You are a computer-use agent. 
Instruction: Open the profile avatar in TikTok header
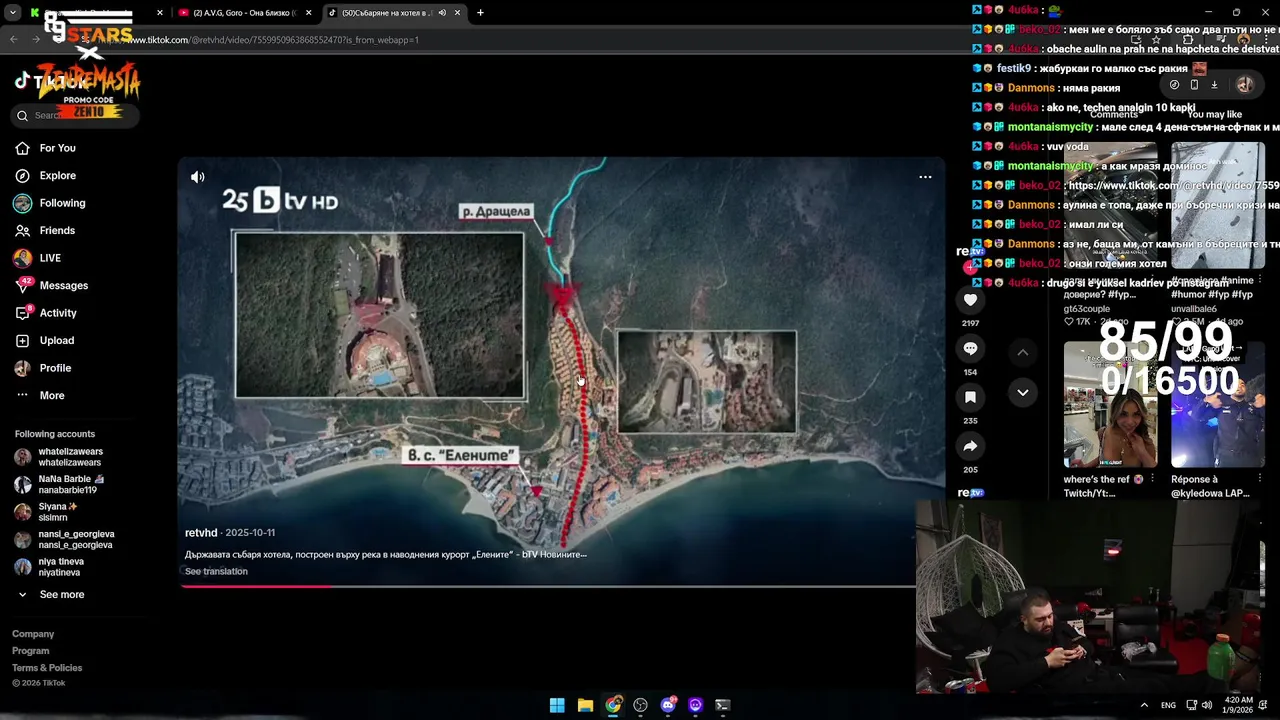click(1245, 85)
